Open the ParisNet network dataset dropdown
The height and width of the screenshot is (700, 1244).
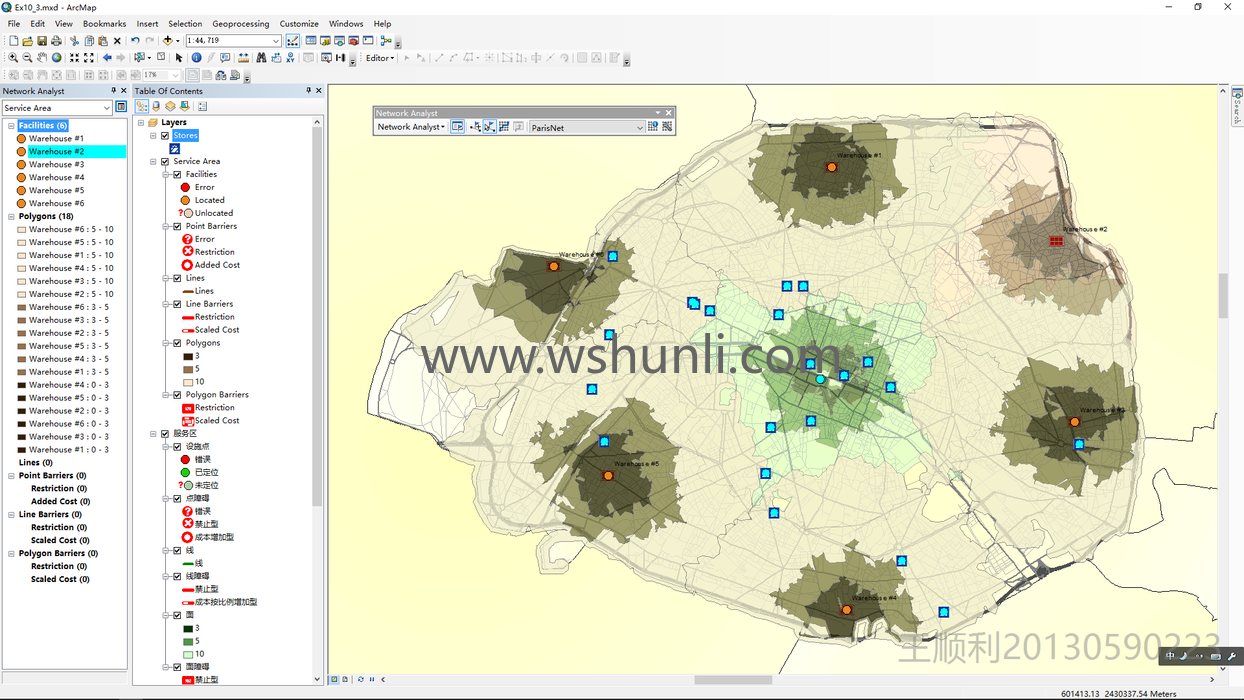click(639, 128)
